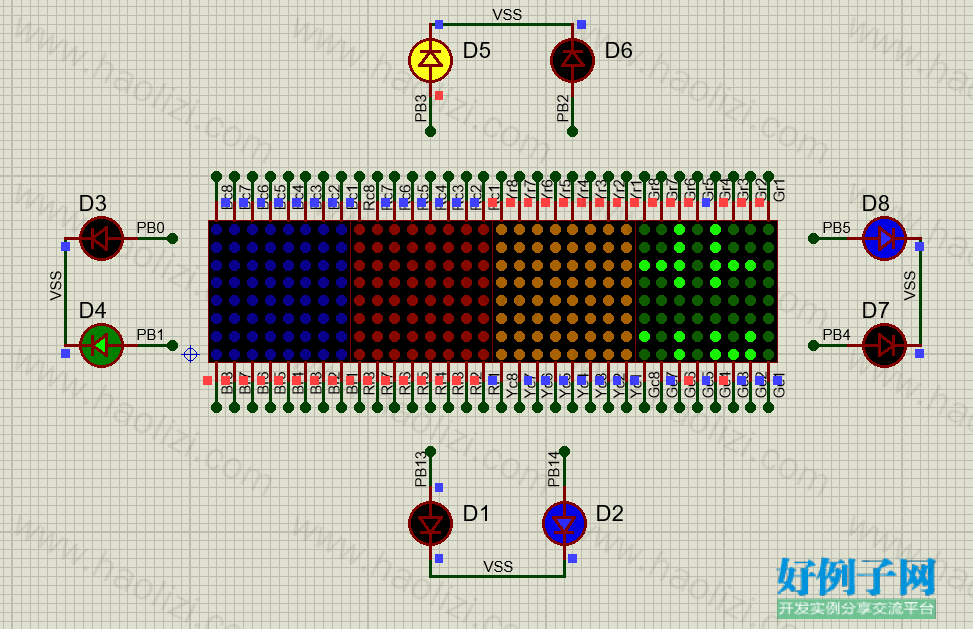Click the dark LED D7 symbol
973x629 pixels.
(x=884, y=345)
